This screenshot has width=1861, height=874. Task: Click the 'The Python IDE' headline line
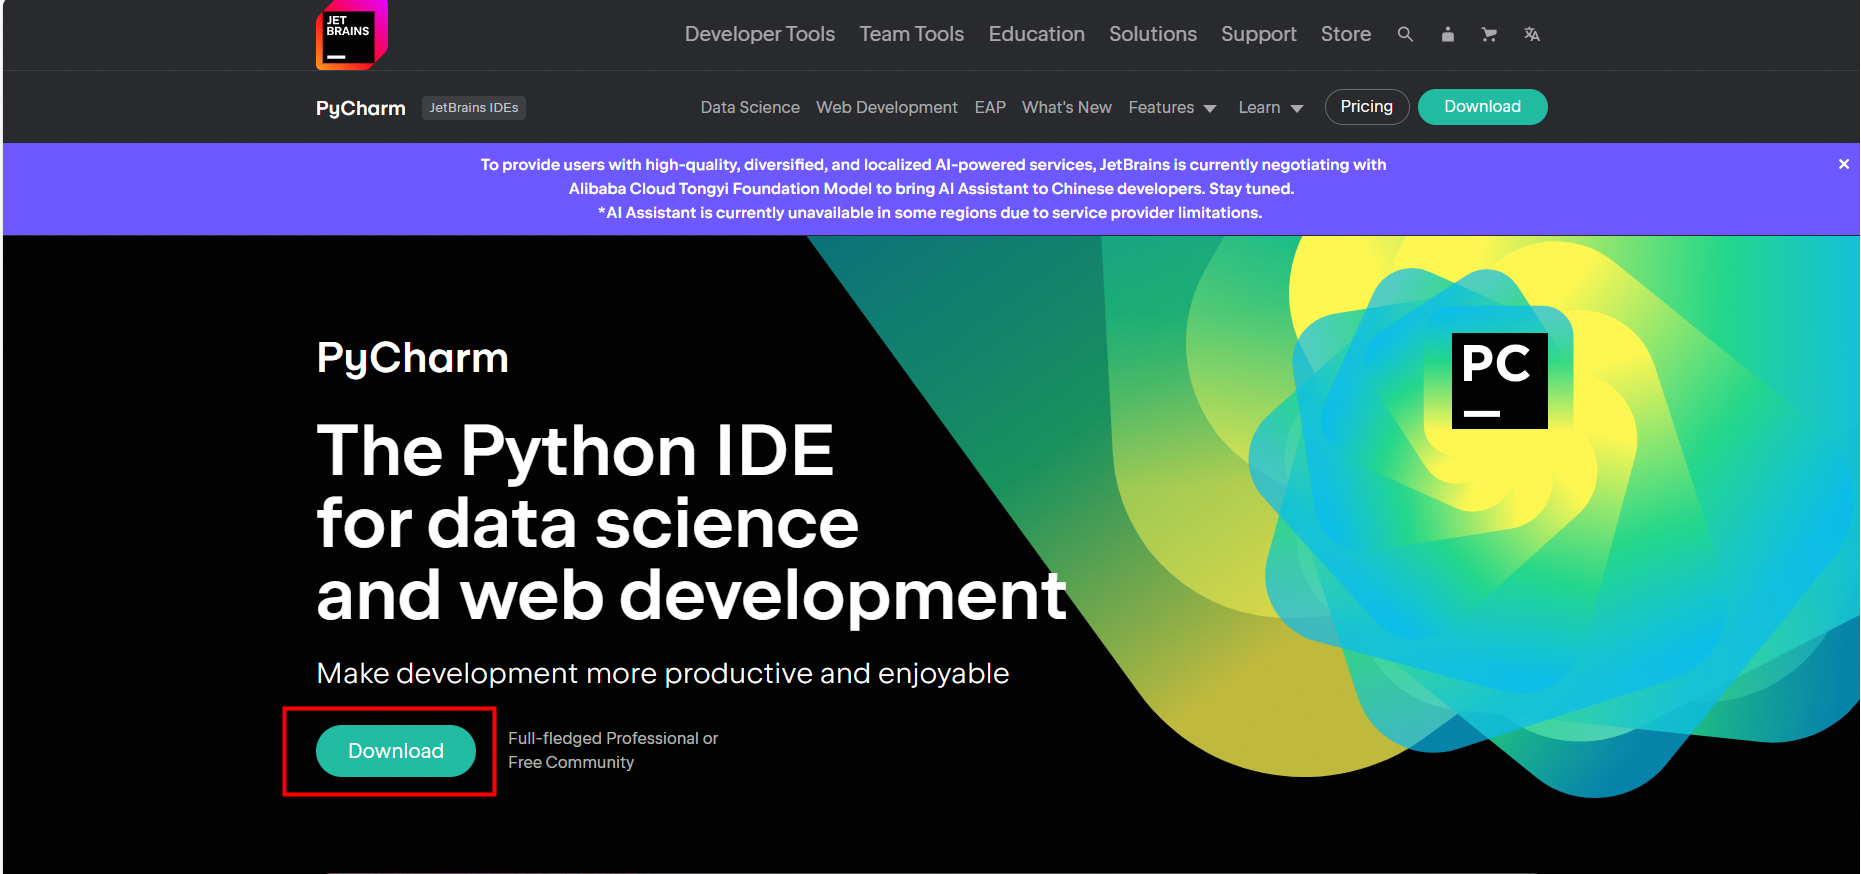(x=575, y=451)
